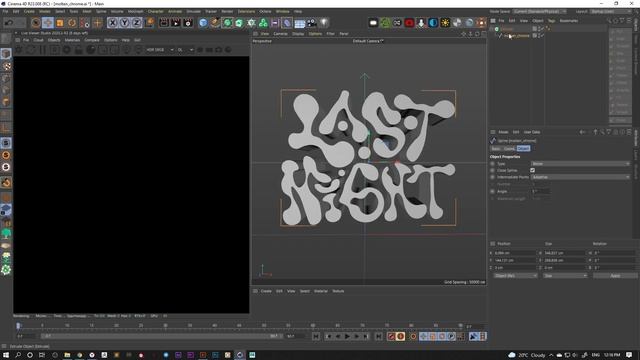This screenshot has width=640, height=360.
Task: Open the spline Type dropdown
Action: click(x=580, y=164)
